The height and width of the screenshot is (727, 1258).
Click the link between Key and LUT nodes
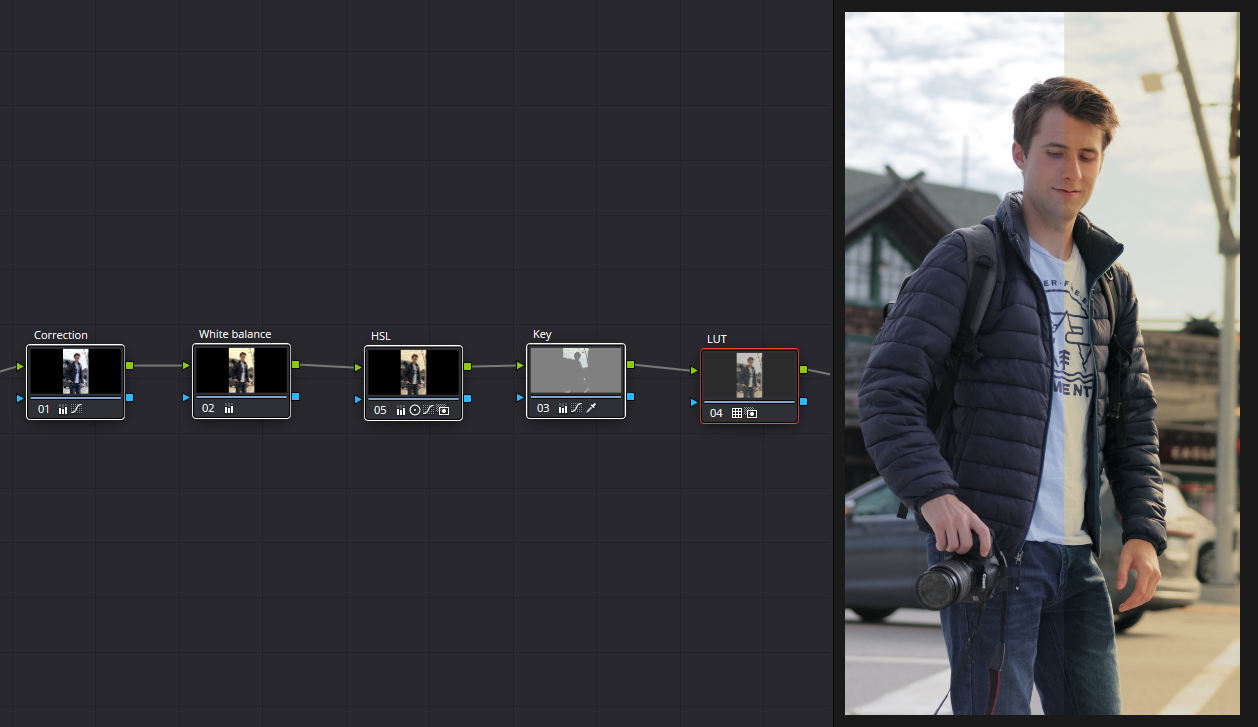point(662,368)
